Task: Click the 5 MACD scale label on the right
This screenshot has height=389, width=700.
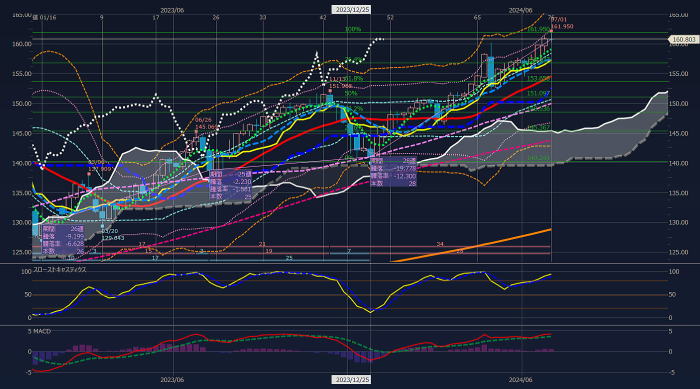Action: pos(671,331)
